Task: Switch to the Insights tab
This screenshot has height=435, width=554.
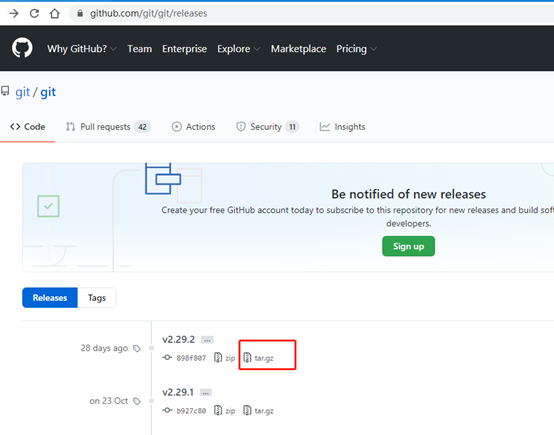Action: (342, 127)
